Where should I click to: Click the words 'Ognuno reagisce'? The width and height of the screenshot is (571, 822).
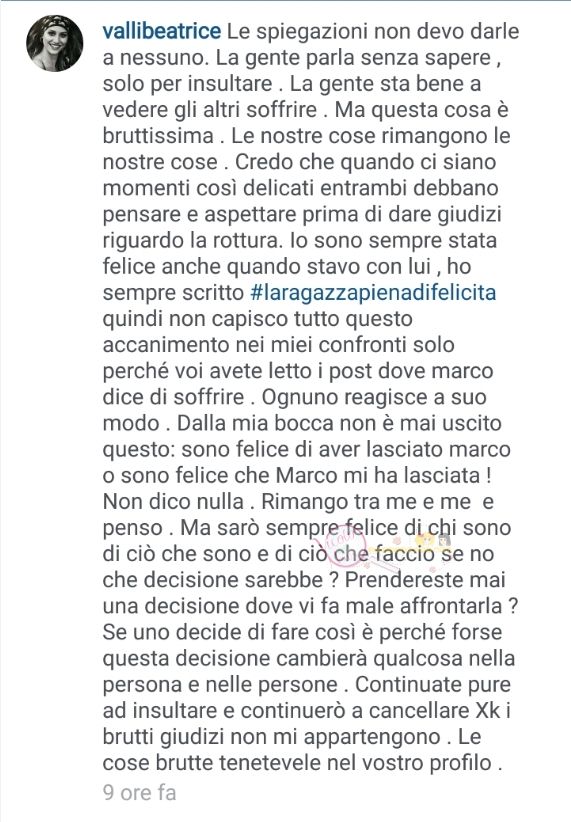click(345, 397)
